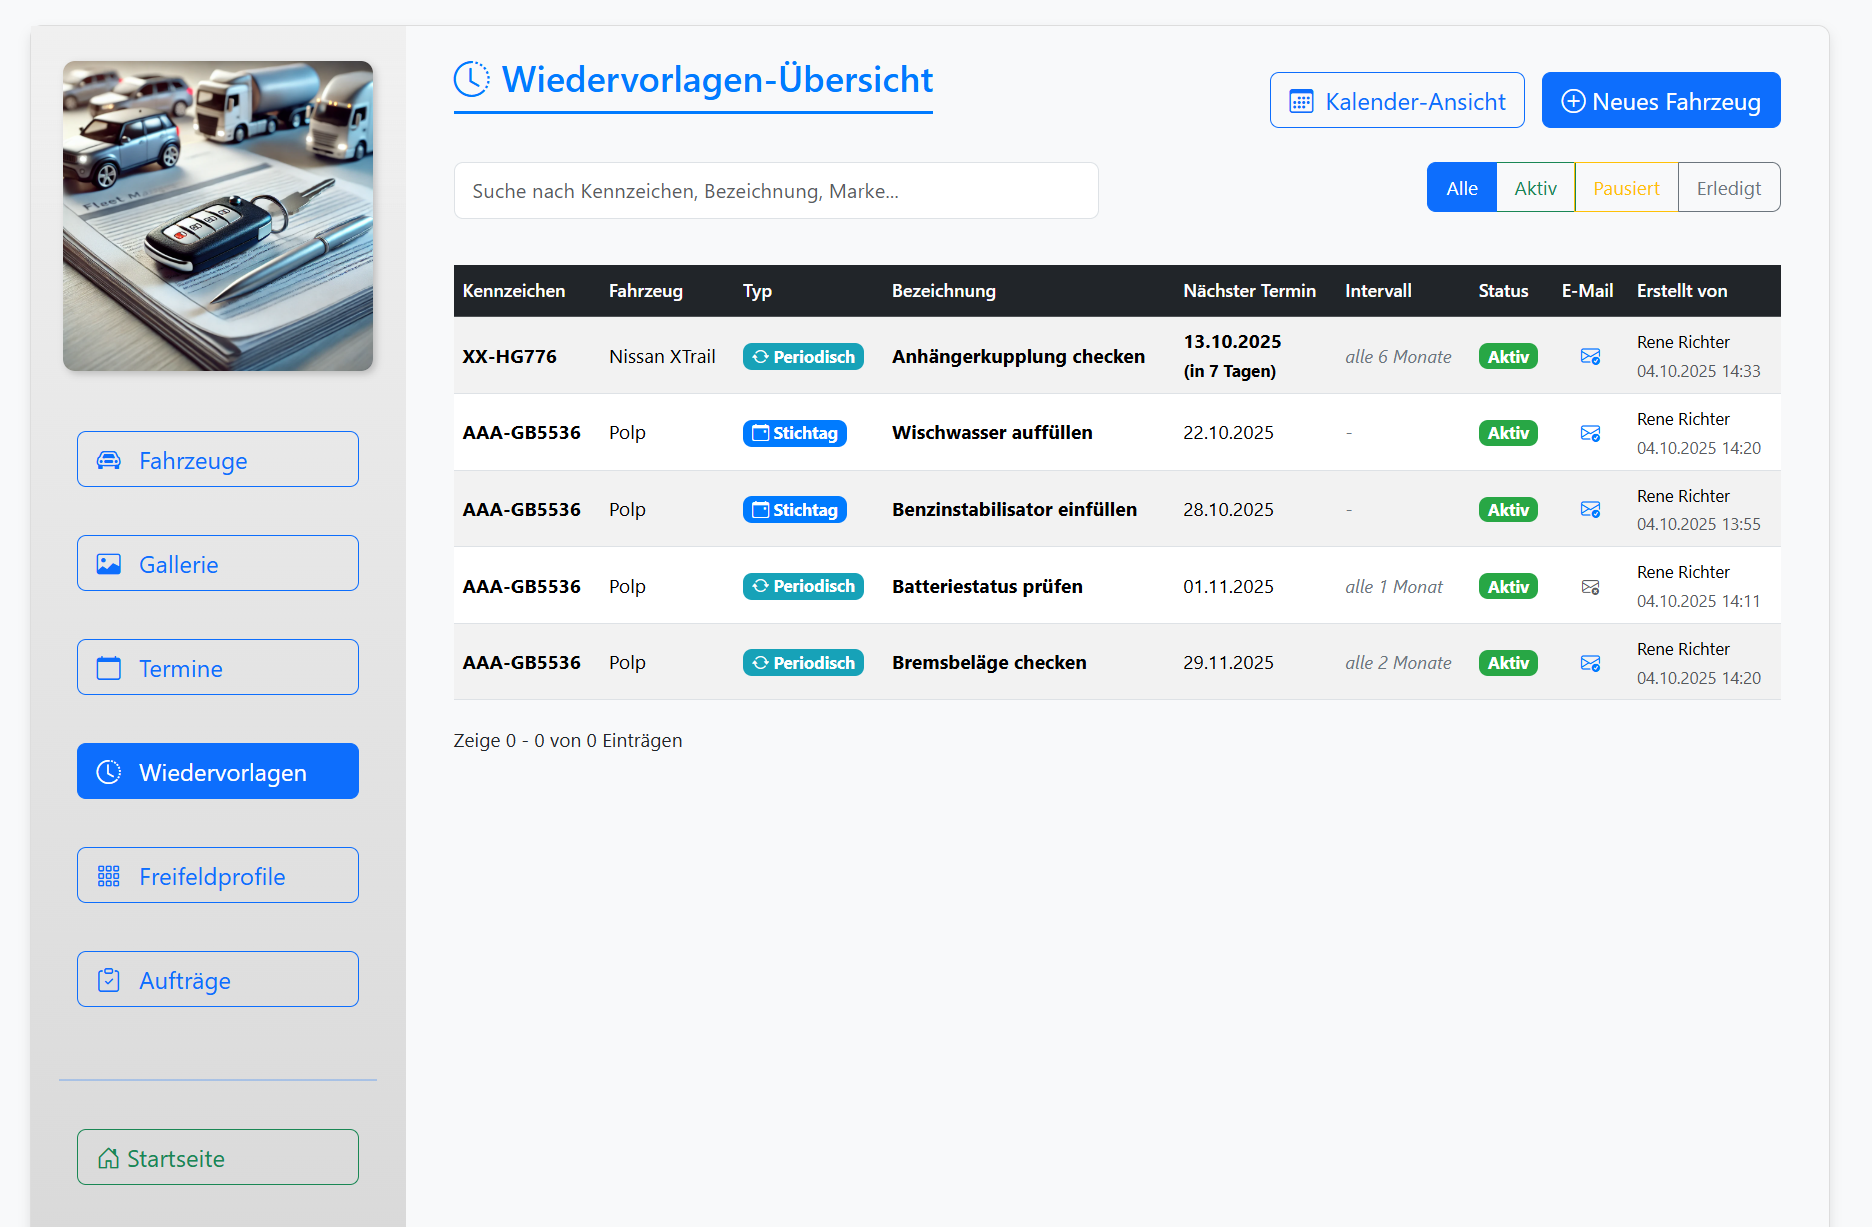Viewport: 1872px width, 1227px height.
Task: Click the search field for Kennzeichen
Action: coord(775,191)
